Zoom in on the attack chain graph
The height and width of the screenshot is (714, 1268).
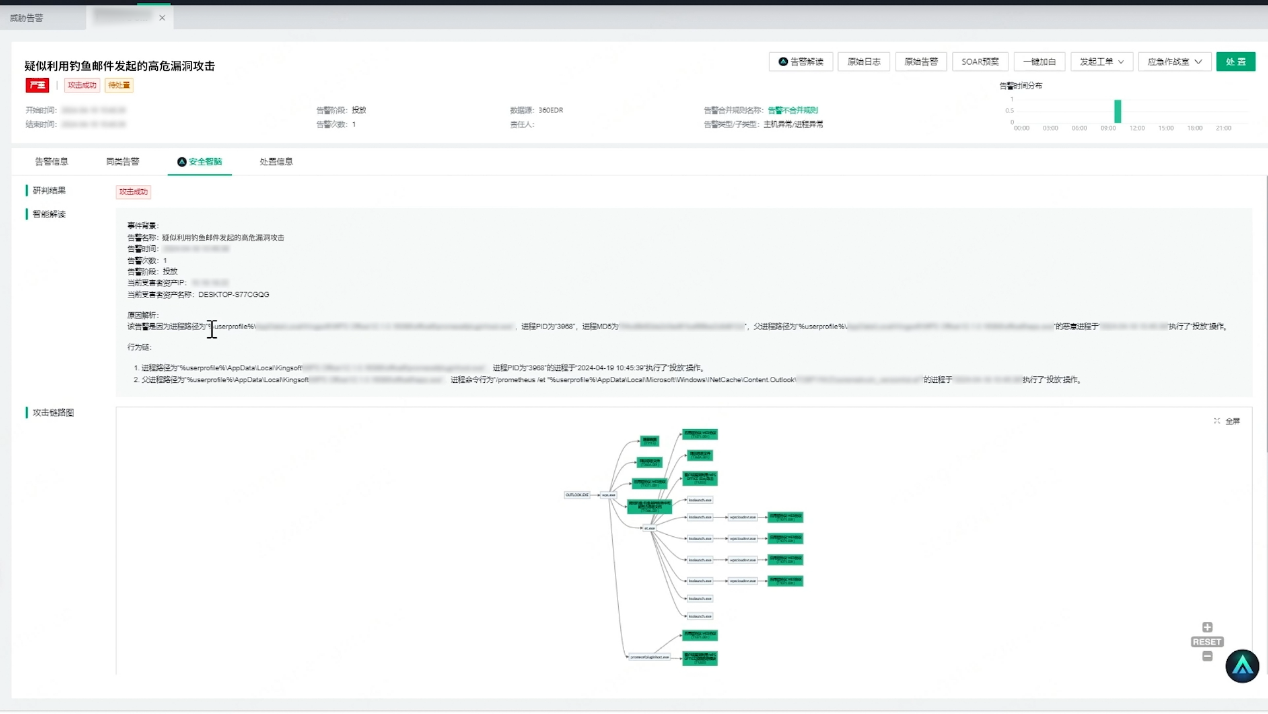pos(1207,628)
